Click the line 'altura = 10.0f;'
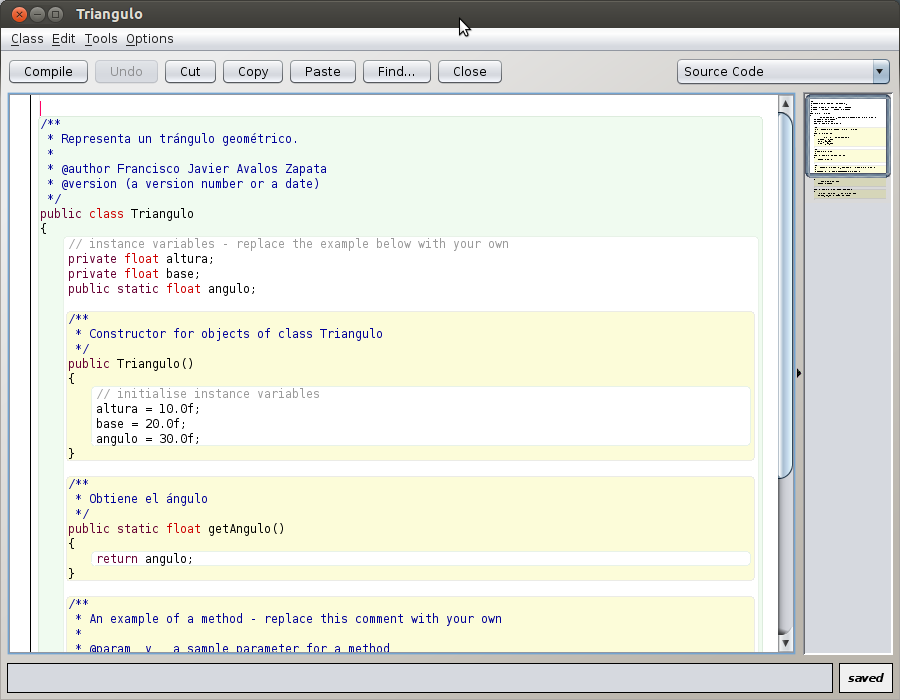 [x=148, y=409]
